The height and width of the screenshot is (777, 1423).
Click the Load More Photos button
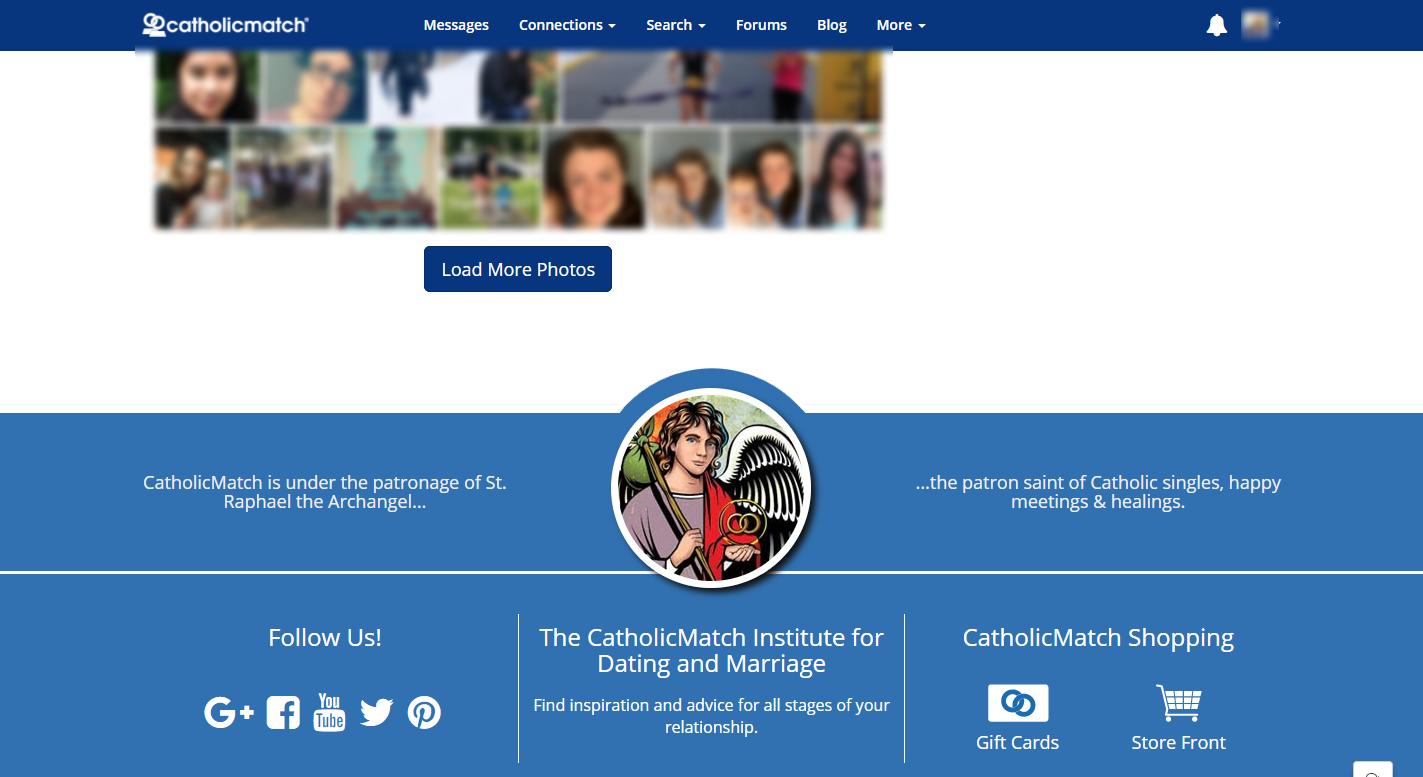518,269
